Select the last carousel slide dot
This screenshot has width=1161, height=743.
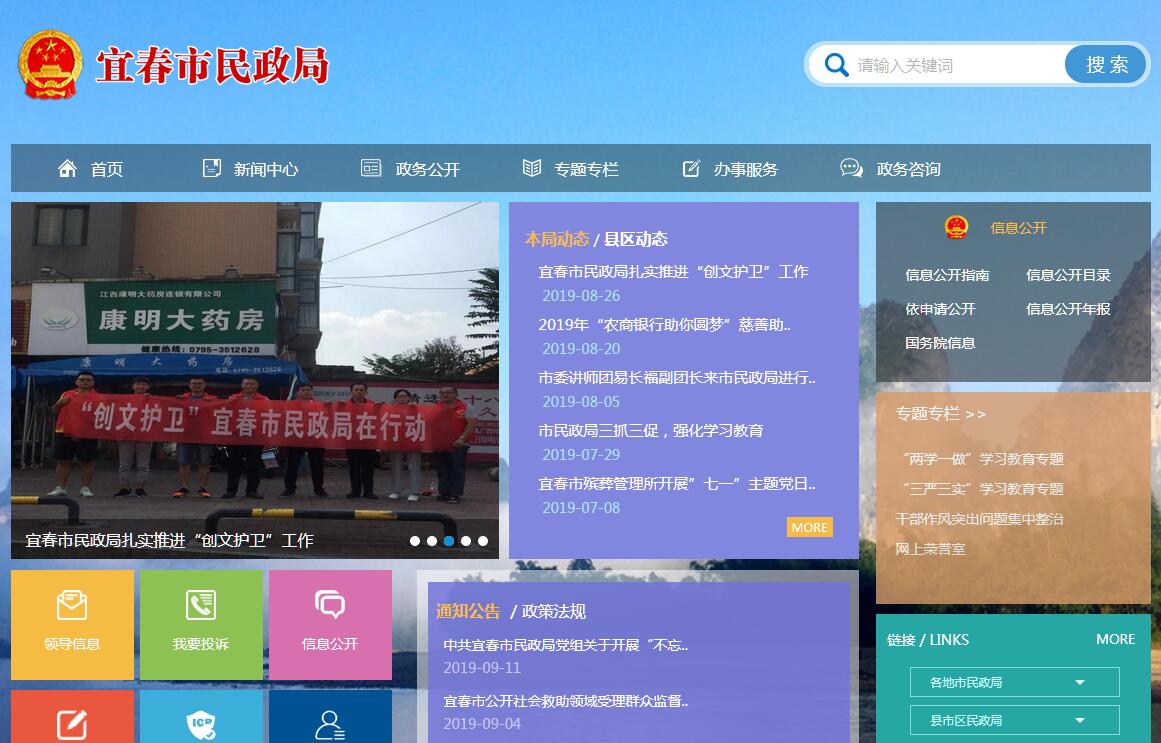[x=483, y=541]
